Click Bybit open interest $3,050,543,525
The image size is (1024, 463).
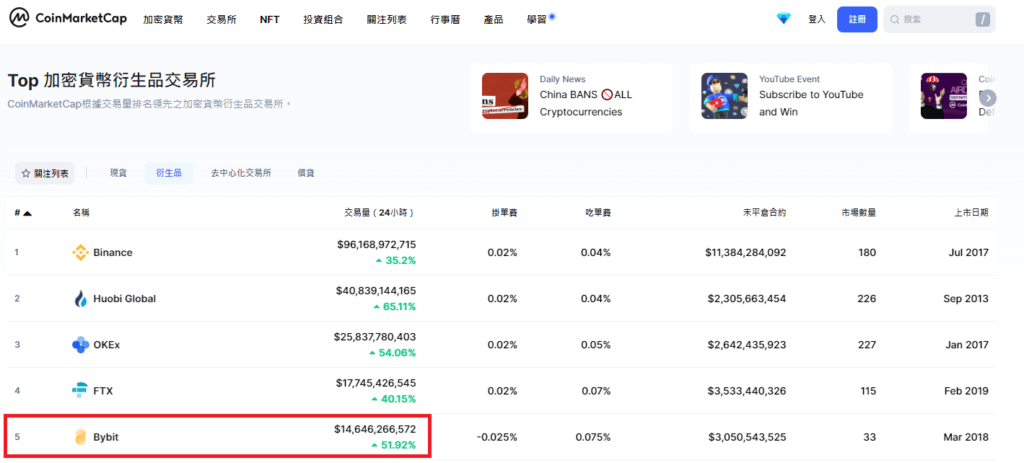pos(747,437)
